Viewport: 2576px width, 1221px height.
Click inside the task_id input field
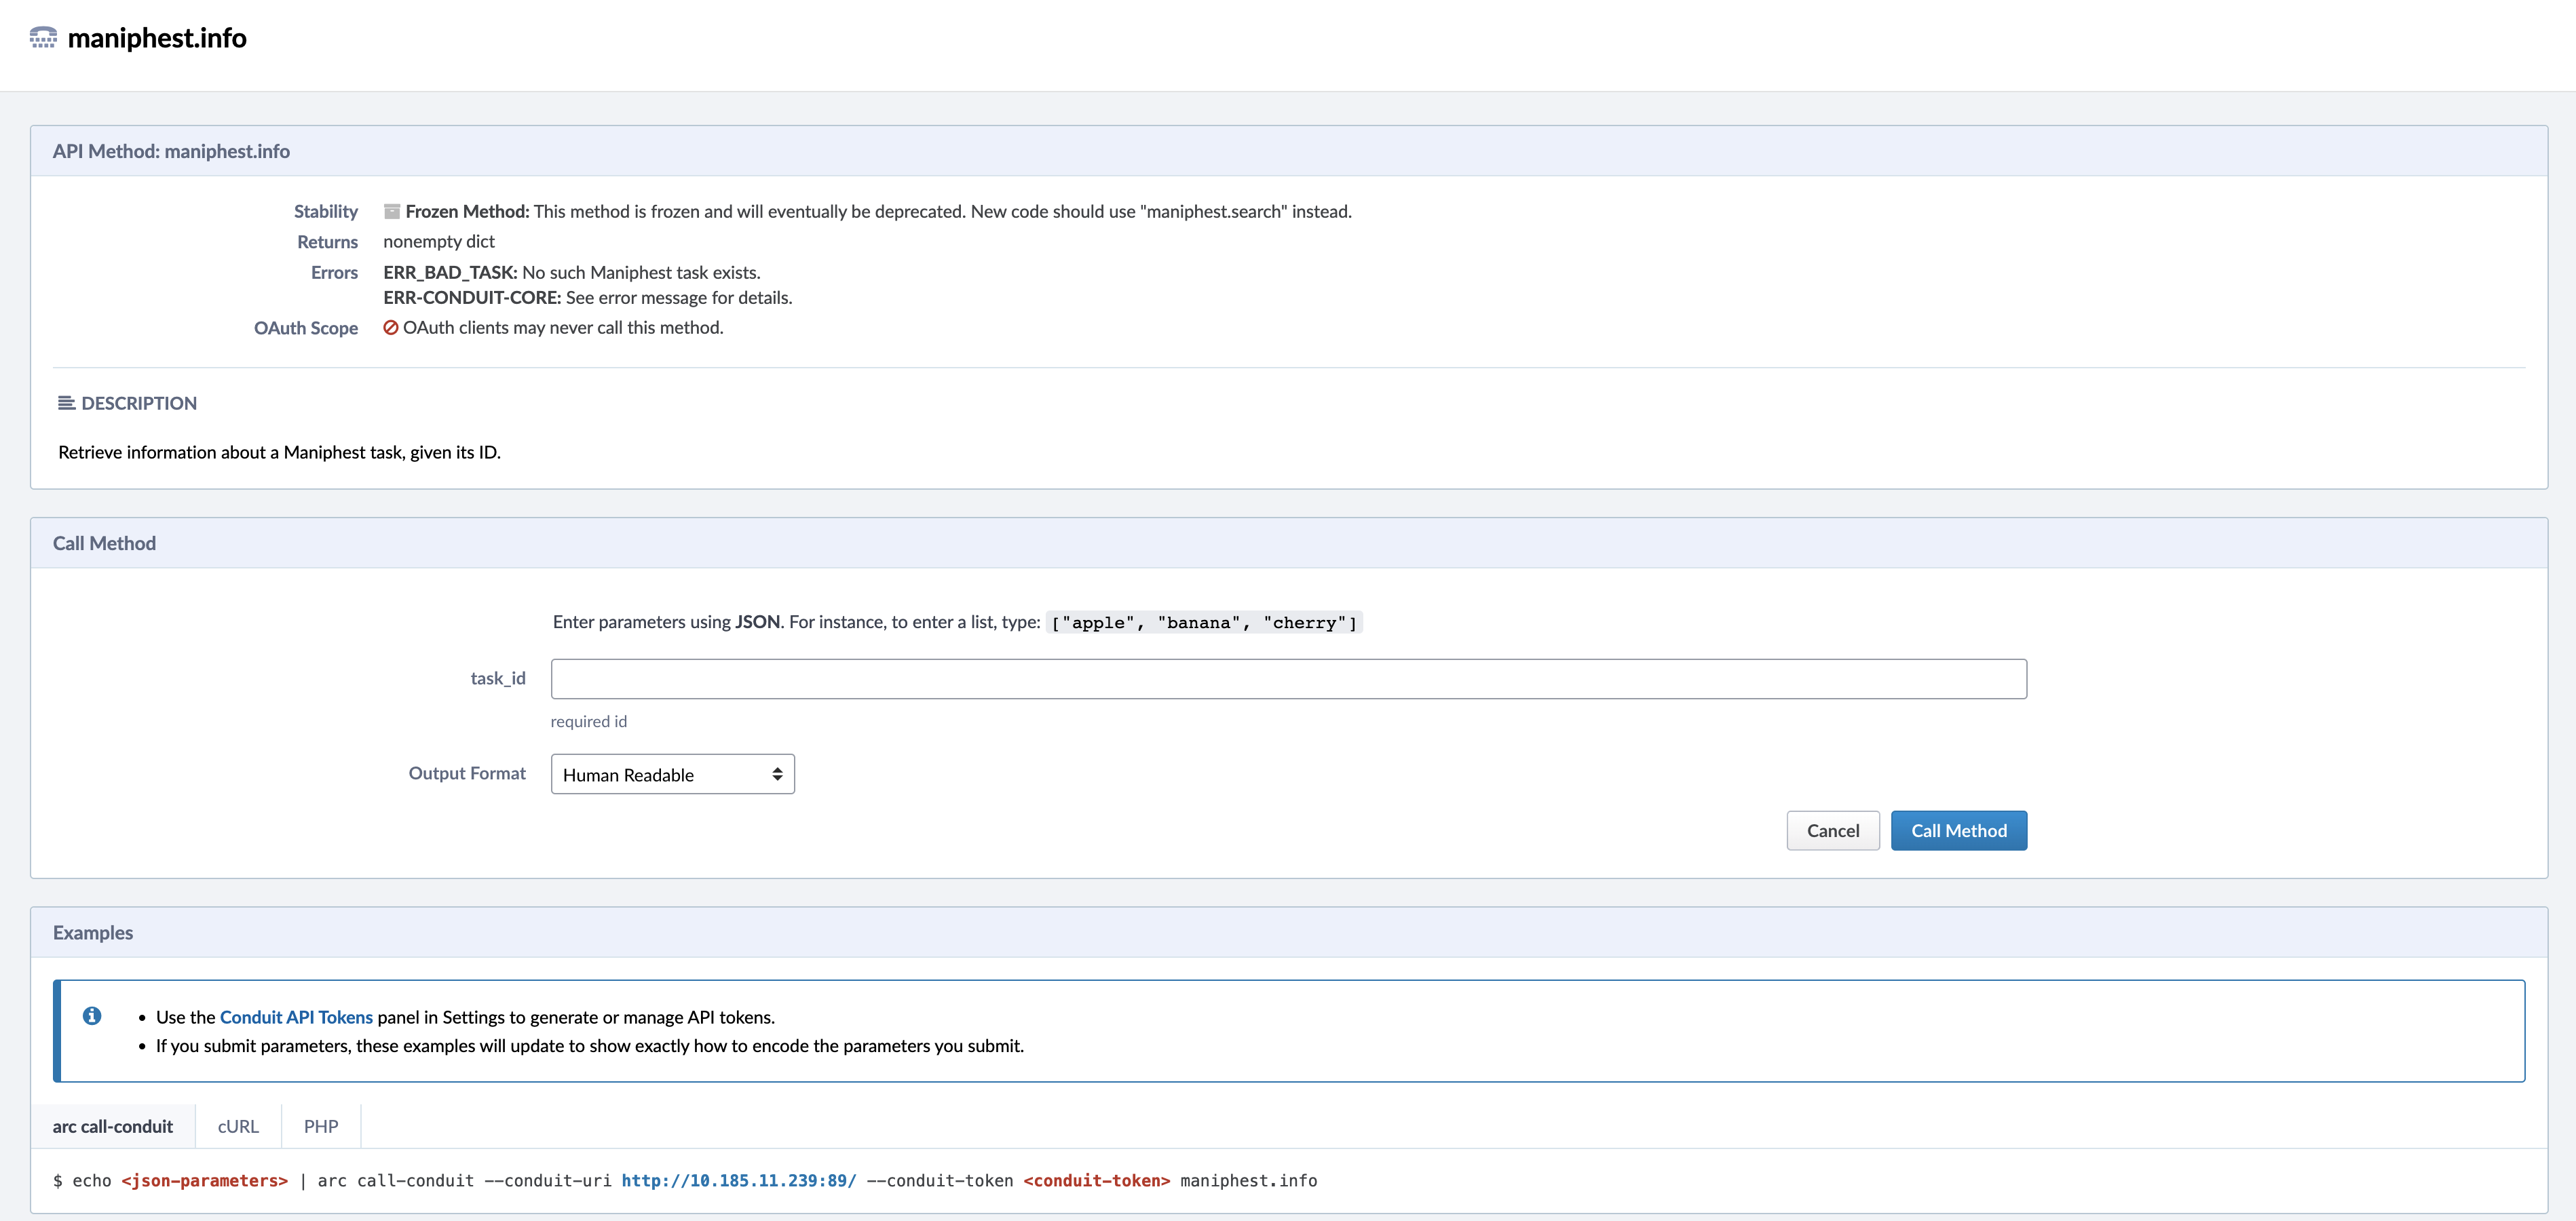click(x=1288, y=679)
